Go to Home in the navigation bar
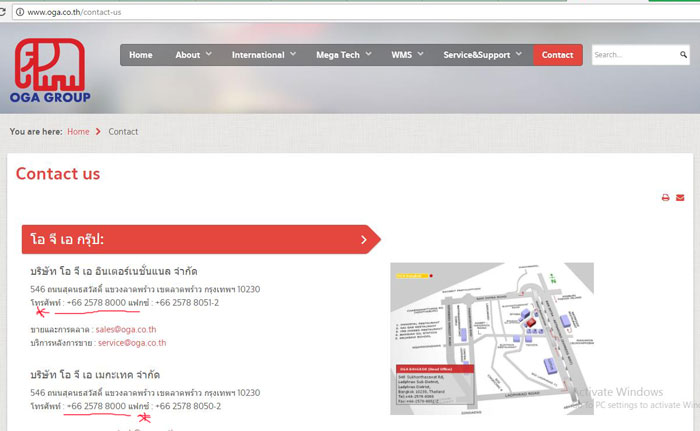700x431 pixels. (141, 55)
